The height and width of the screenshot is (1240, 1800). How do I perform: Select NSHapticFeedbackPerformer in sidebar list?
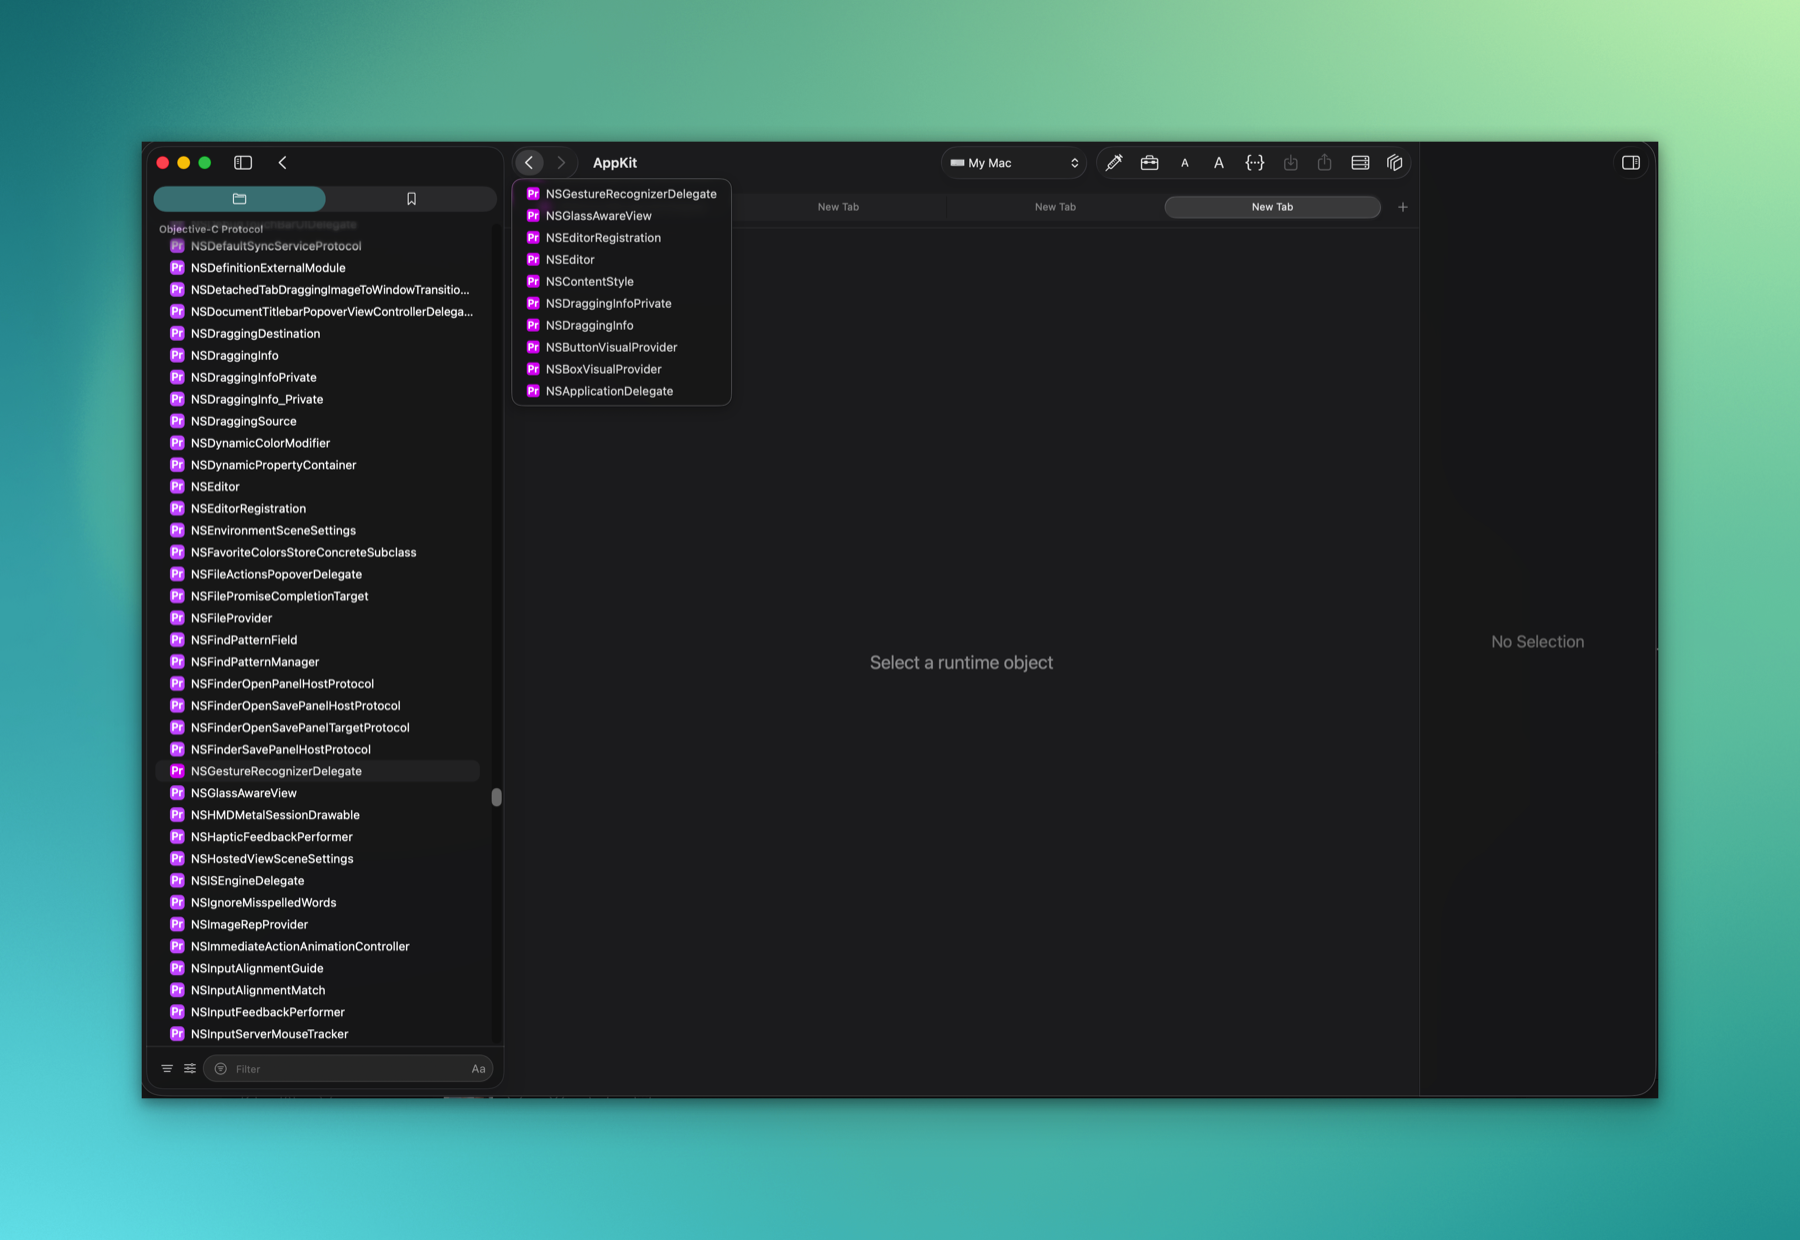pyautogui.click(x=318, y=838)
